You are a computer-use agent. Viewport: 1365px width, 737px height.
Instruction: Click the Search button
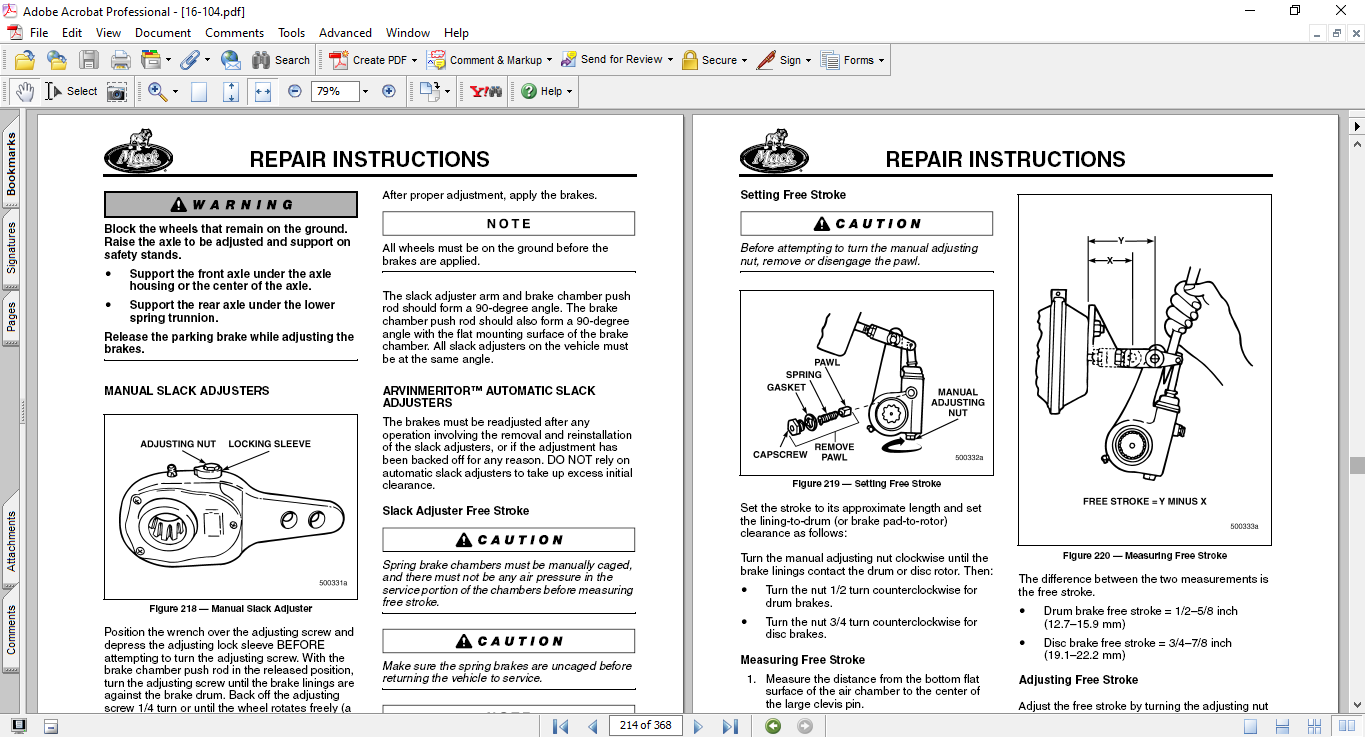pos(281,60)
